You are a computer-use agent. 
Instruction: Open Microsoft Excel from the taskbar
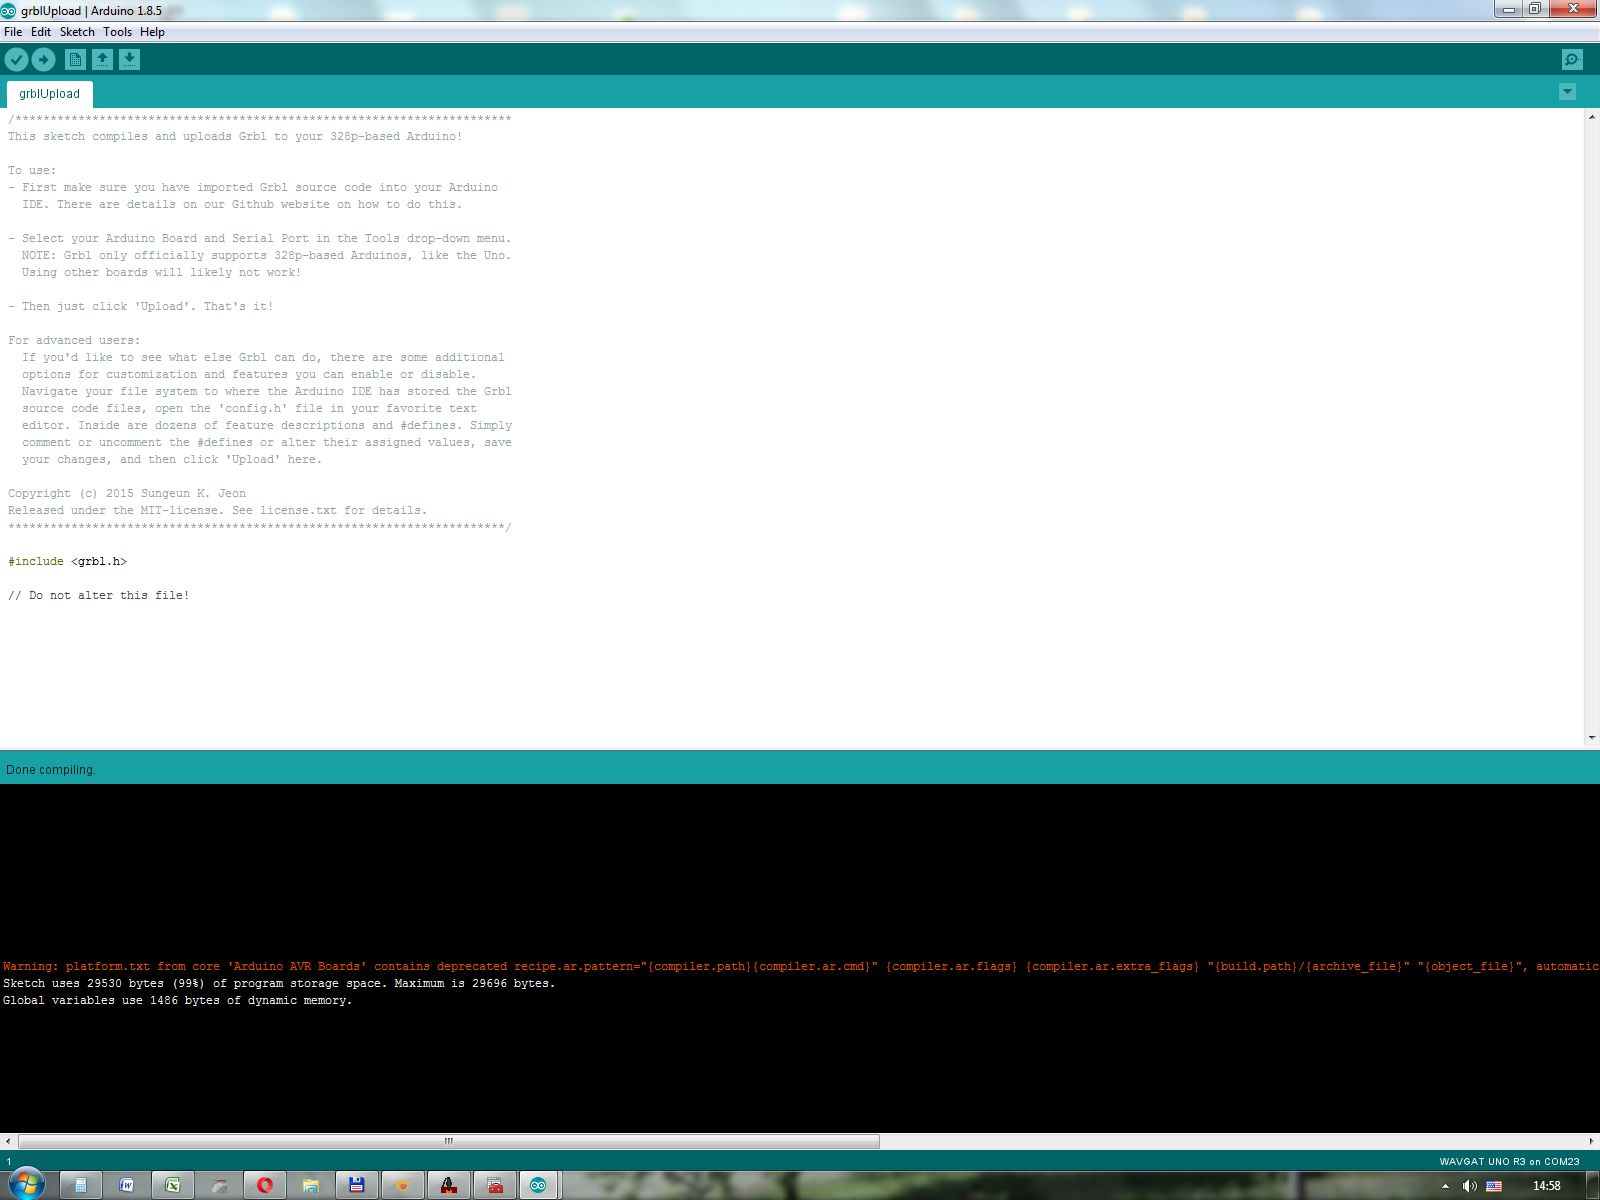click(x=173, y=1186)
